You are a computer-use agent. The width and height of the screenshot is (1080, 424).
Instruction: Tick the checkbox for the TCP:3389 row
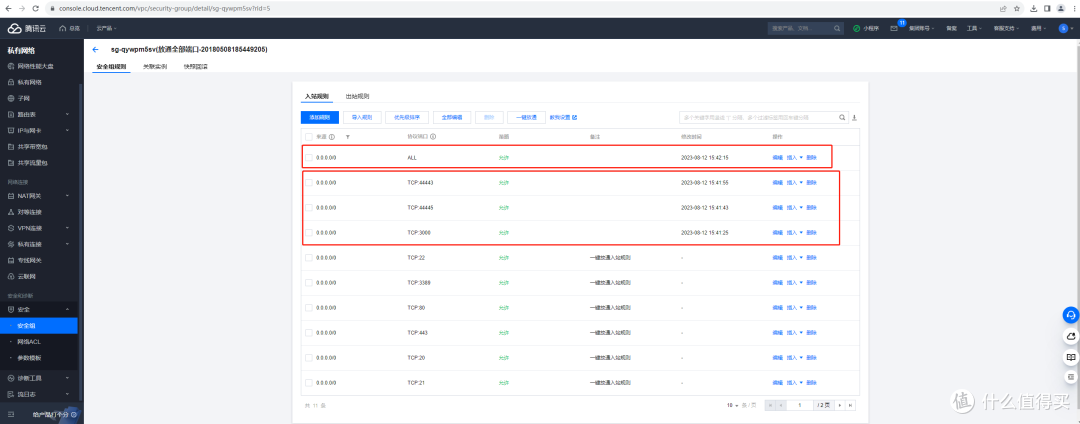pos(309,282)
